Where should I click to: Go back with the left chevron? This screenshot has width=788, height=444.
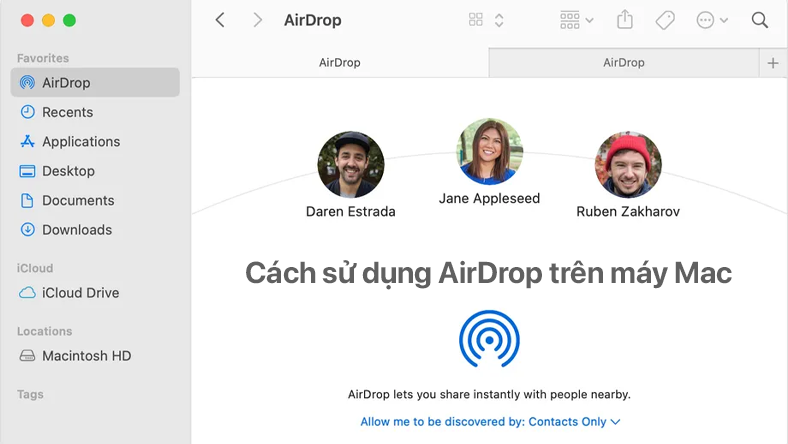[220, 20]
